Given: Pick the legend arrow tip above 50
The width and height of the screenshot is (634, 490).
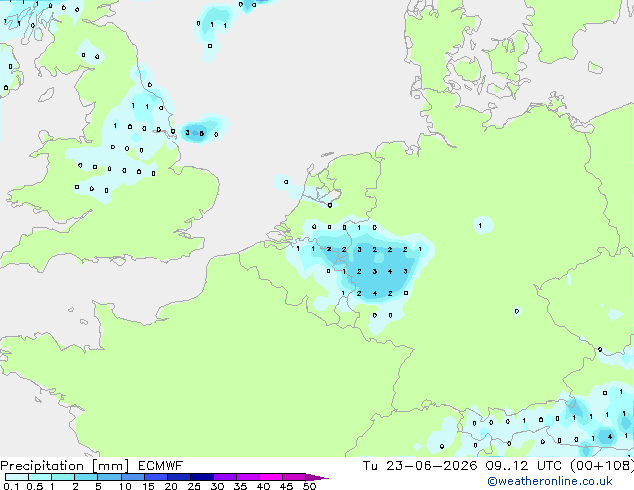Looking at the screenshot, I should (x=317, y=477).
